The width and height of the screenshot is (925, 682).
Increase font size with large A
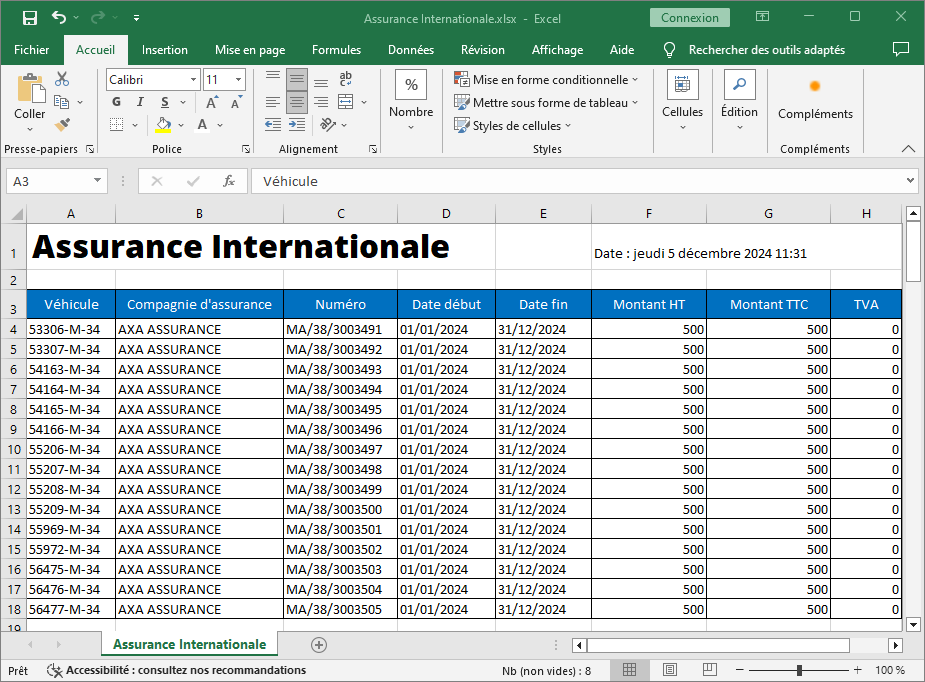[212, 103]
